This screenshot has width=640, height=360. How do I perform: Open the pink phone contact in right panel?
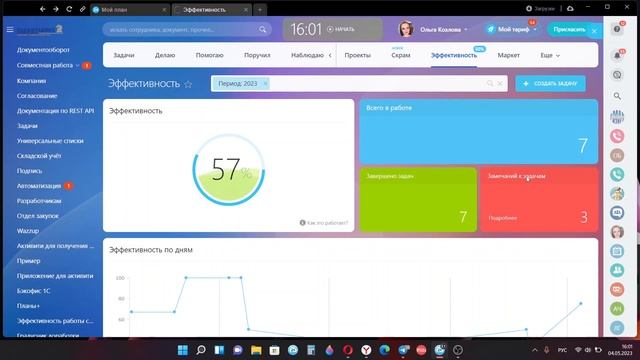pos(617,136)
